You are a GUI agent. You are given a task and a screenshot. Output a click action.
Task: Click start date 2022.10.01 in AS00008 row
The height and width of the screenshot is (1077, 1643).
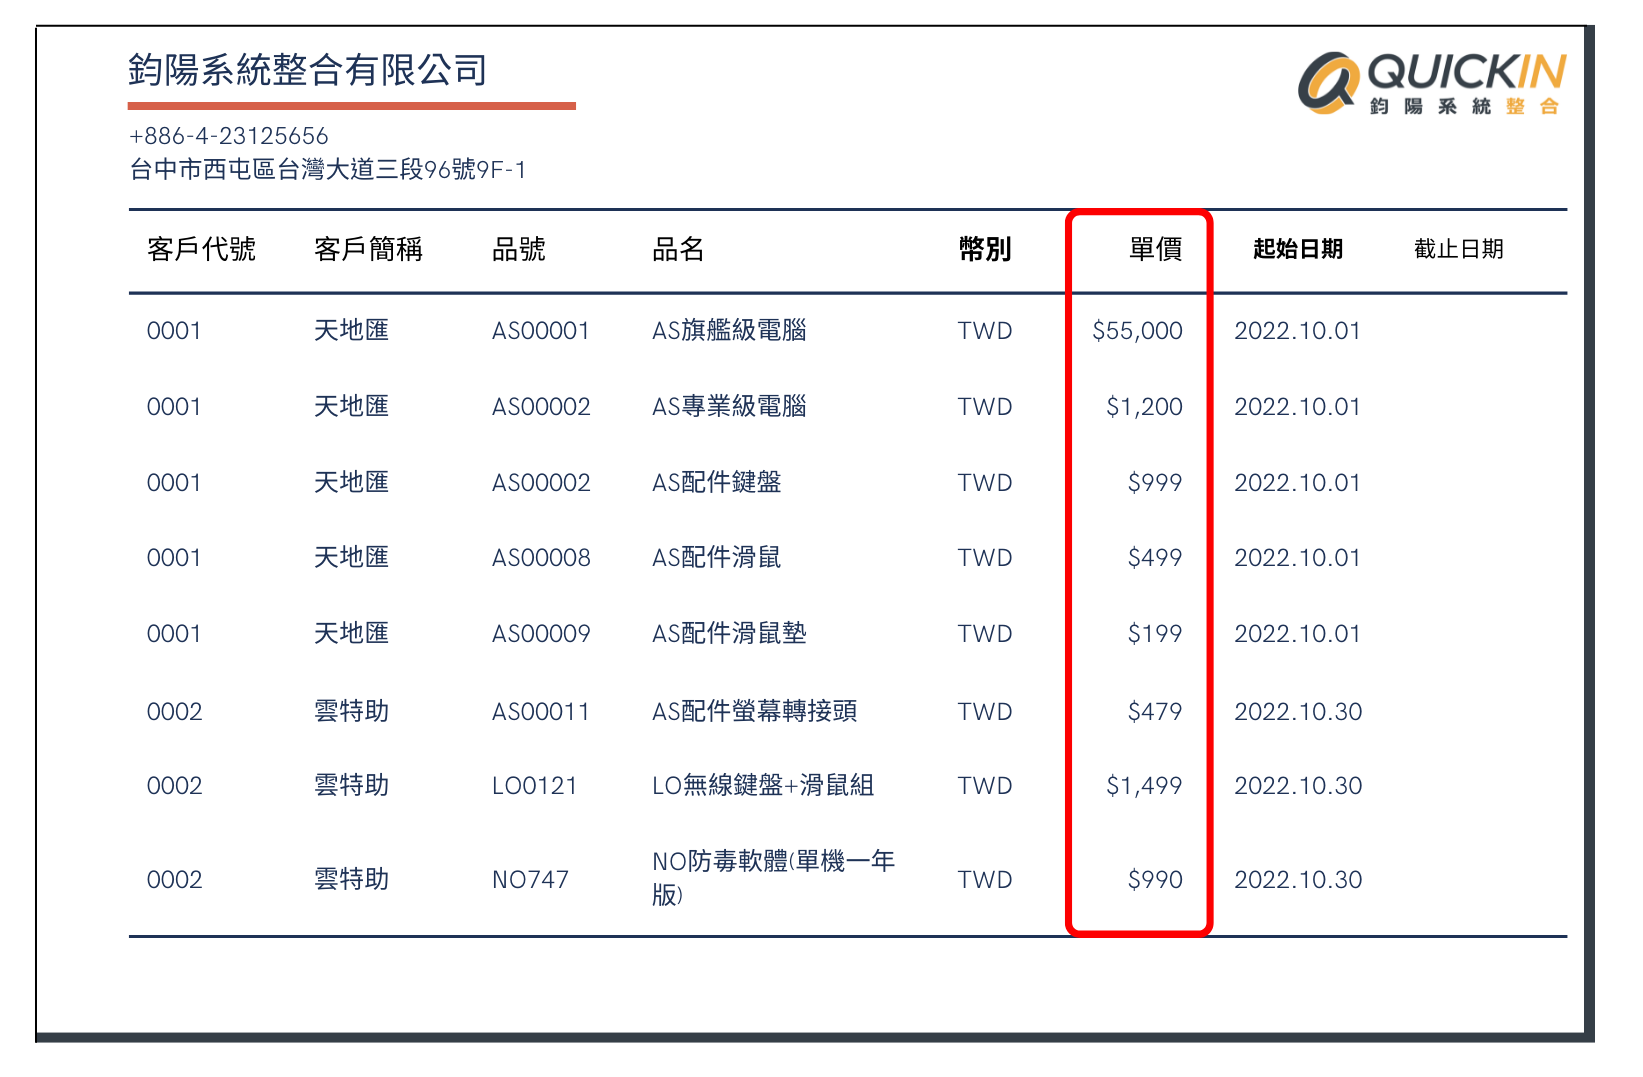tap(1297, 558)
